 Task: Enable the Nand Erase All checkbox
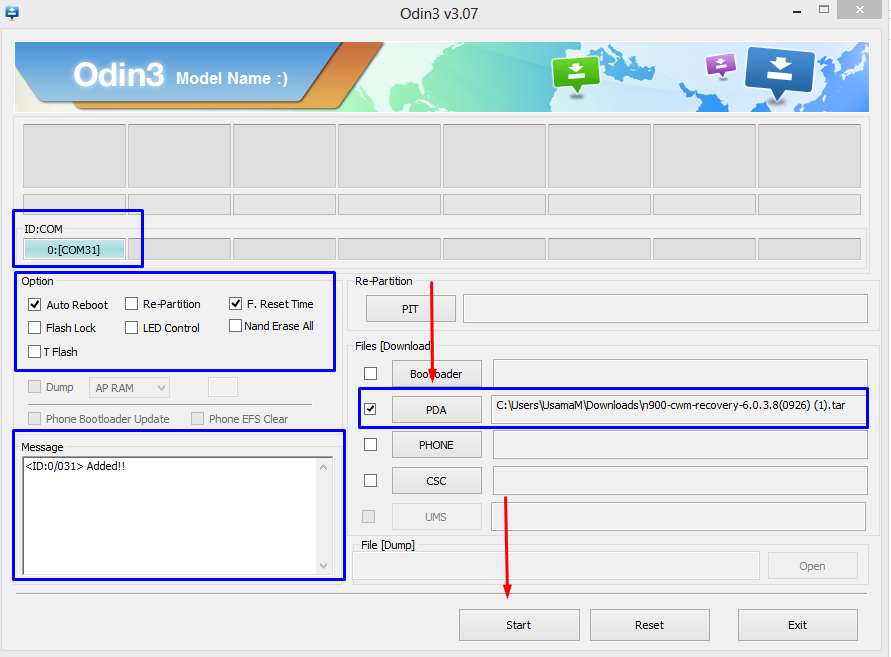[x=236, y=326]
